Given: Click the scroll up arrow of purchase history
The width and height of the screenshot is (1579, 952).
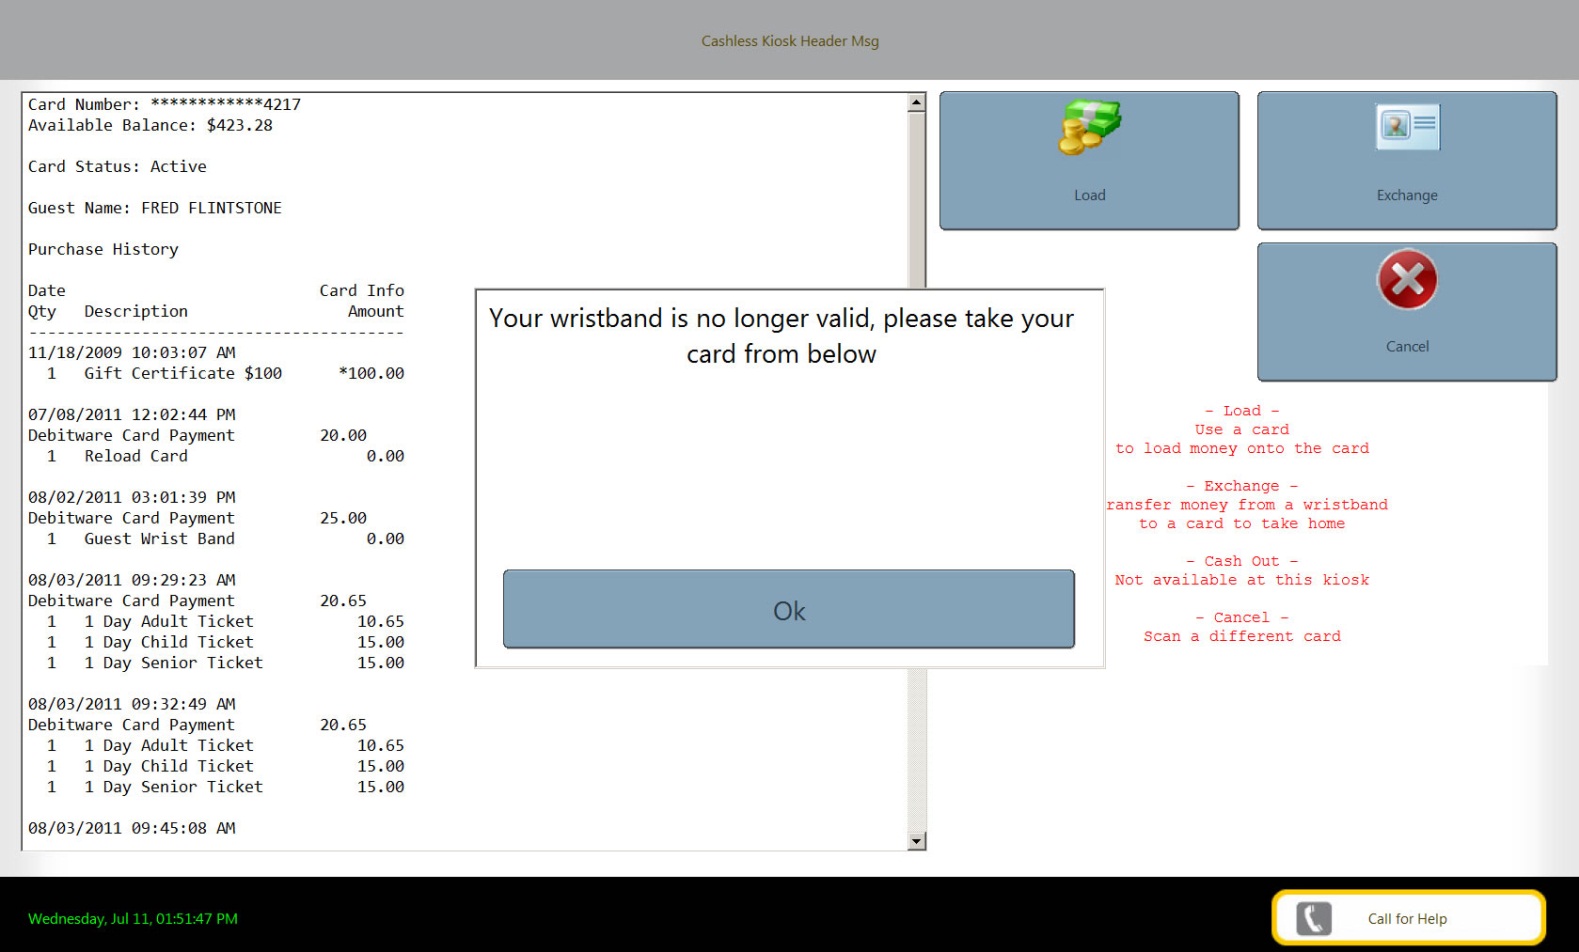Looking at the screenshot, I should (x=916, y=103).
